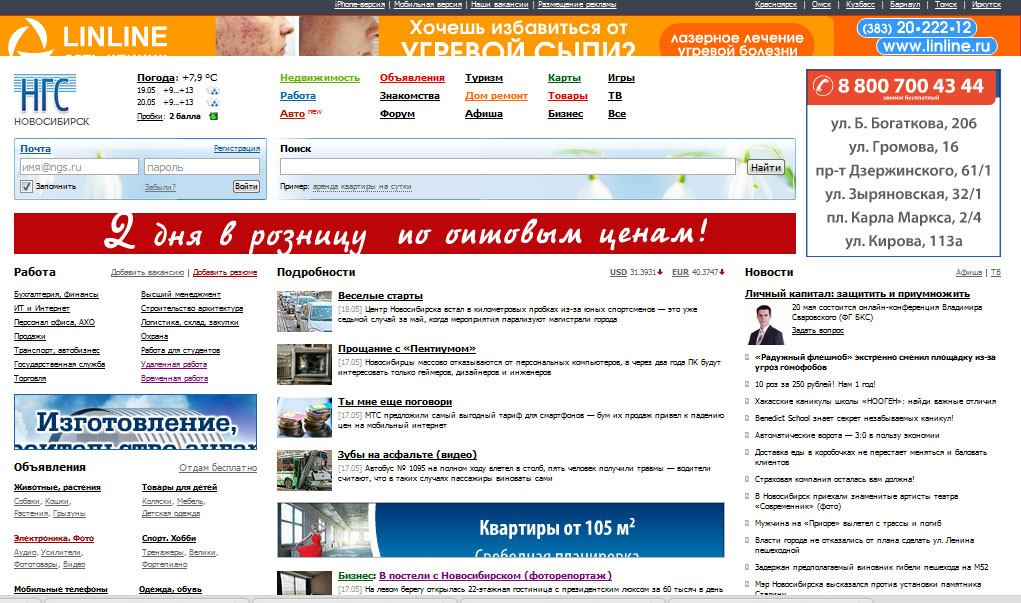Open the Регистрация link
1021x603 pixels.
click(237, 148)
